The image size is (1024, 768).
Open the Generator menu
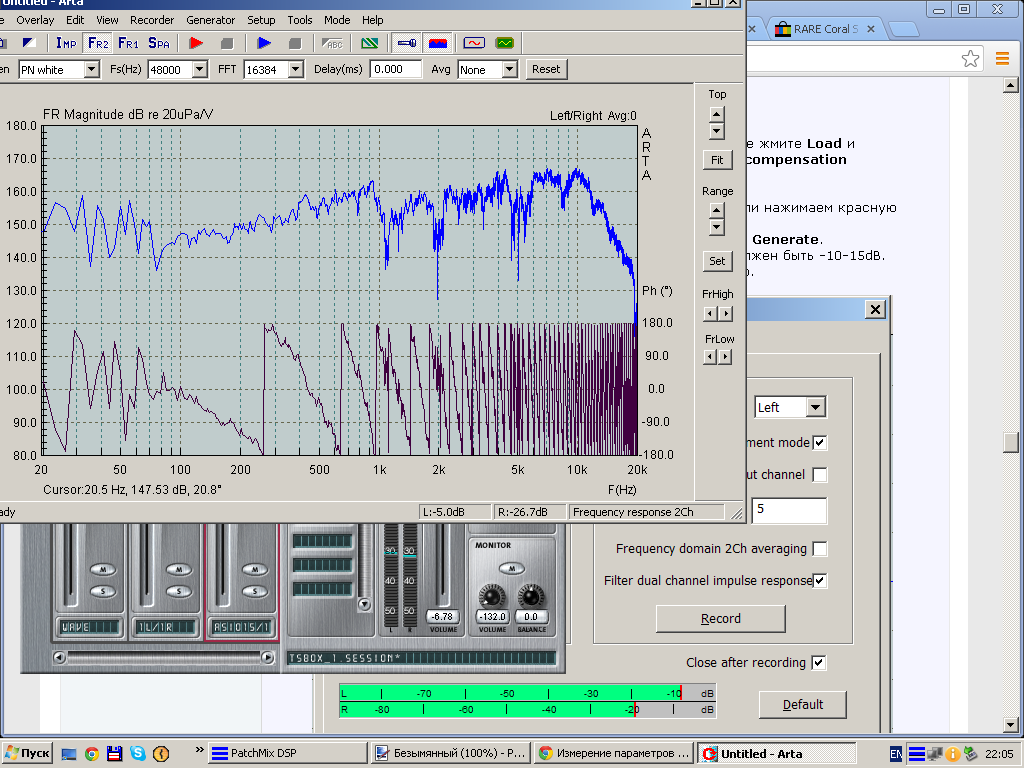[x=210, y=20]
